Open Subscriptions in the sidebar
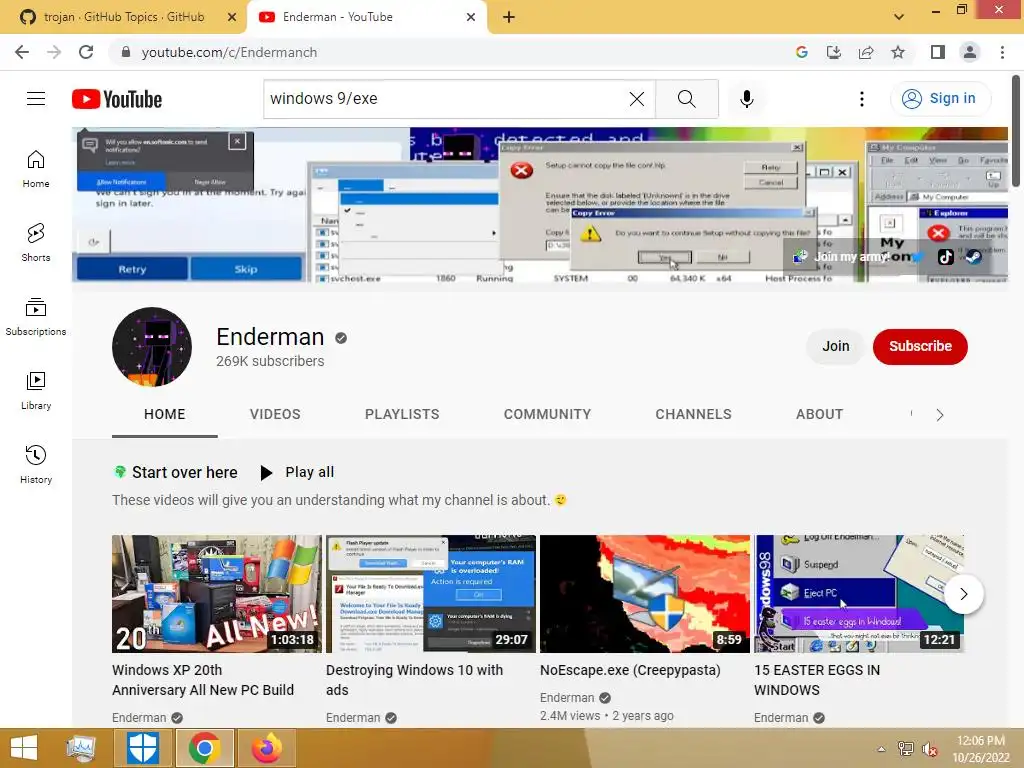The height and width of the screenshot is (768, 1024). point(36,317)
